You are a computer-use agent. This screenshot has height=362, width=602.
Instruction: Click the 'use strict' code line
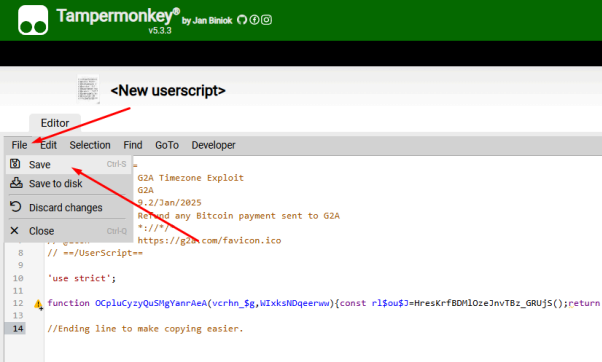coord(81,278)
